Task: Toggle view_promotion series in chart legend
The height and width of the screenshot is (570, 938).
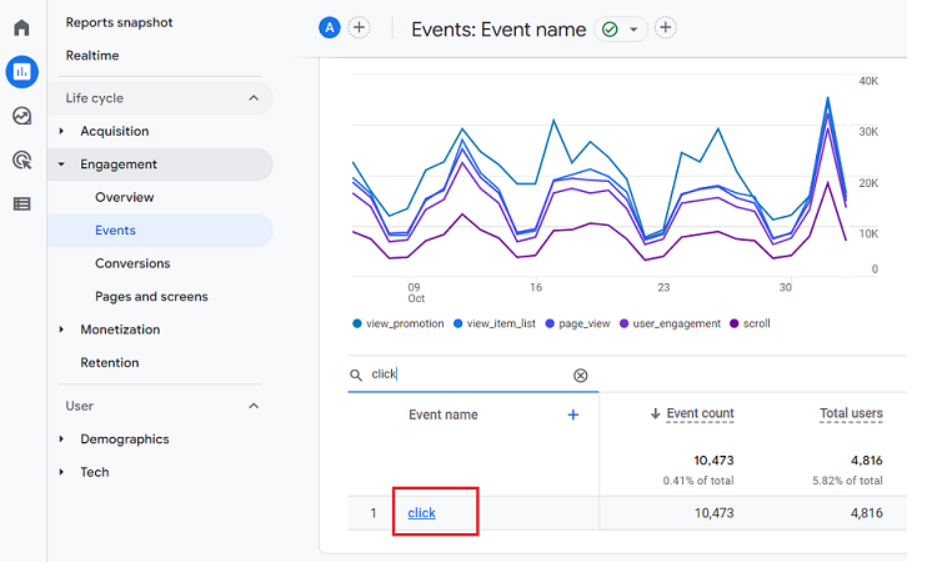Action: click(398, 324)
